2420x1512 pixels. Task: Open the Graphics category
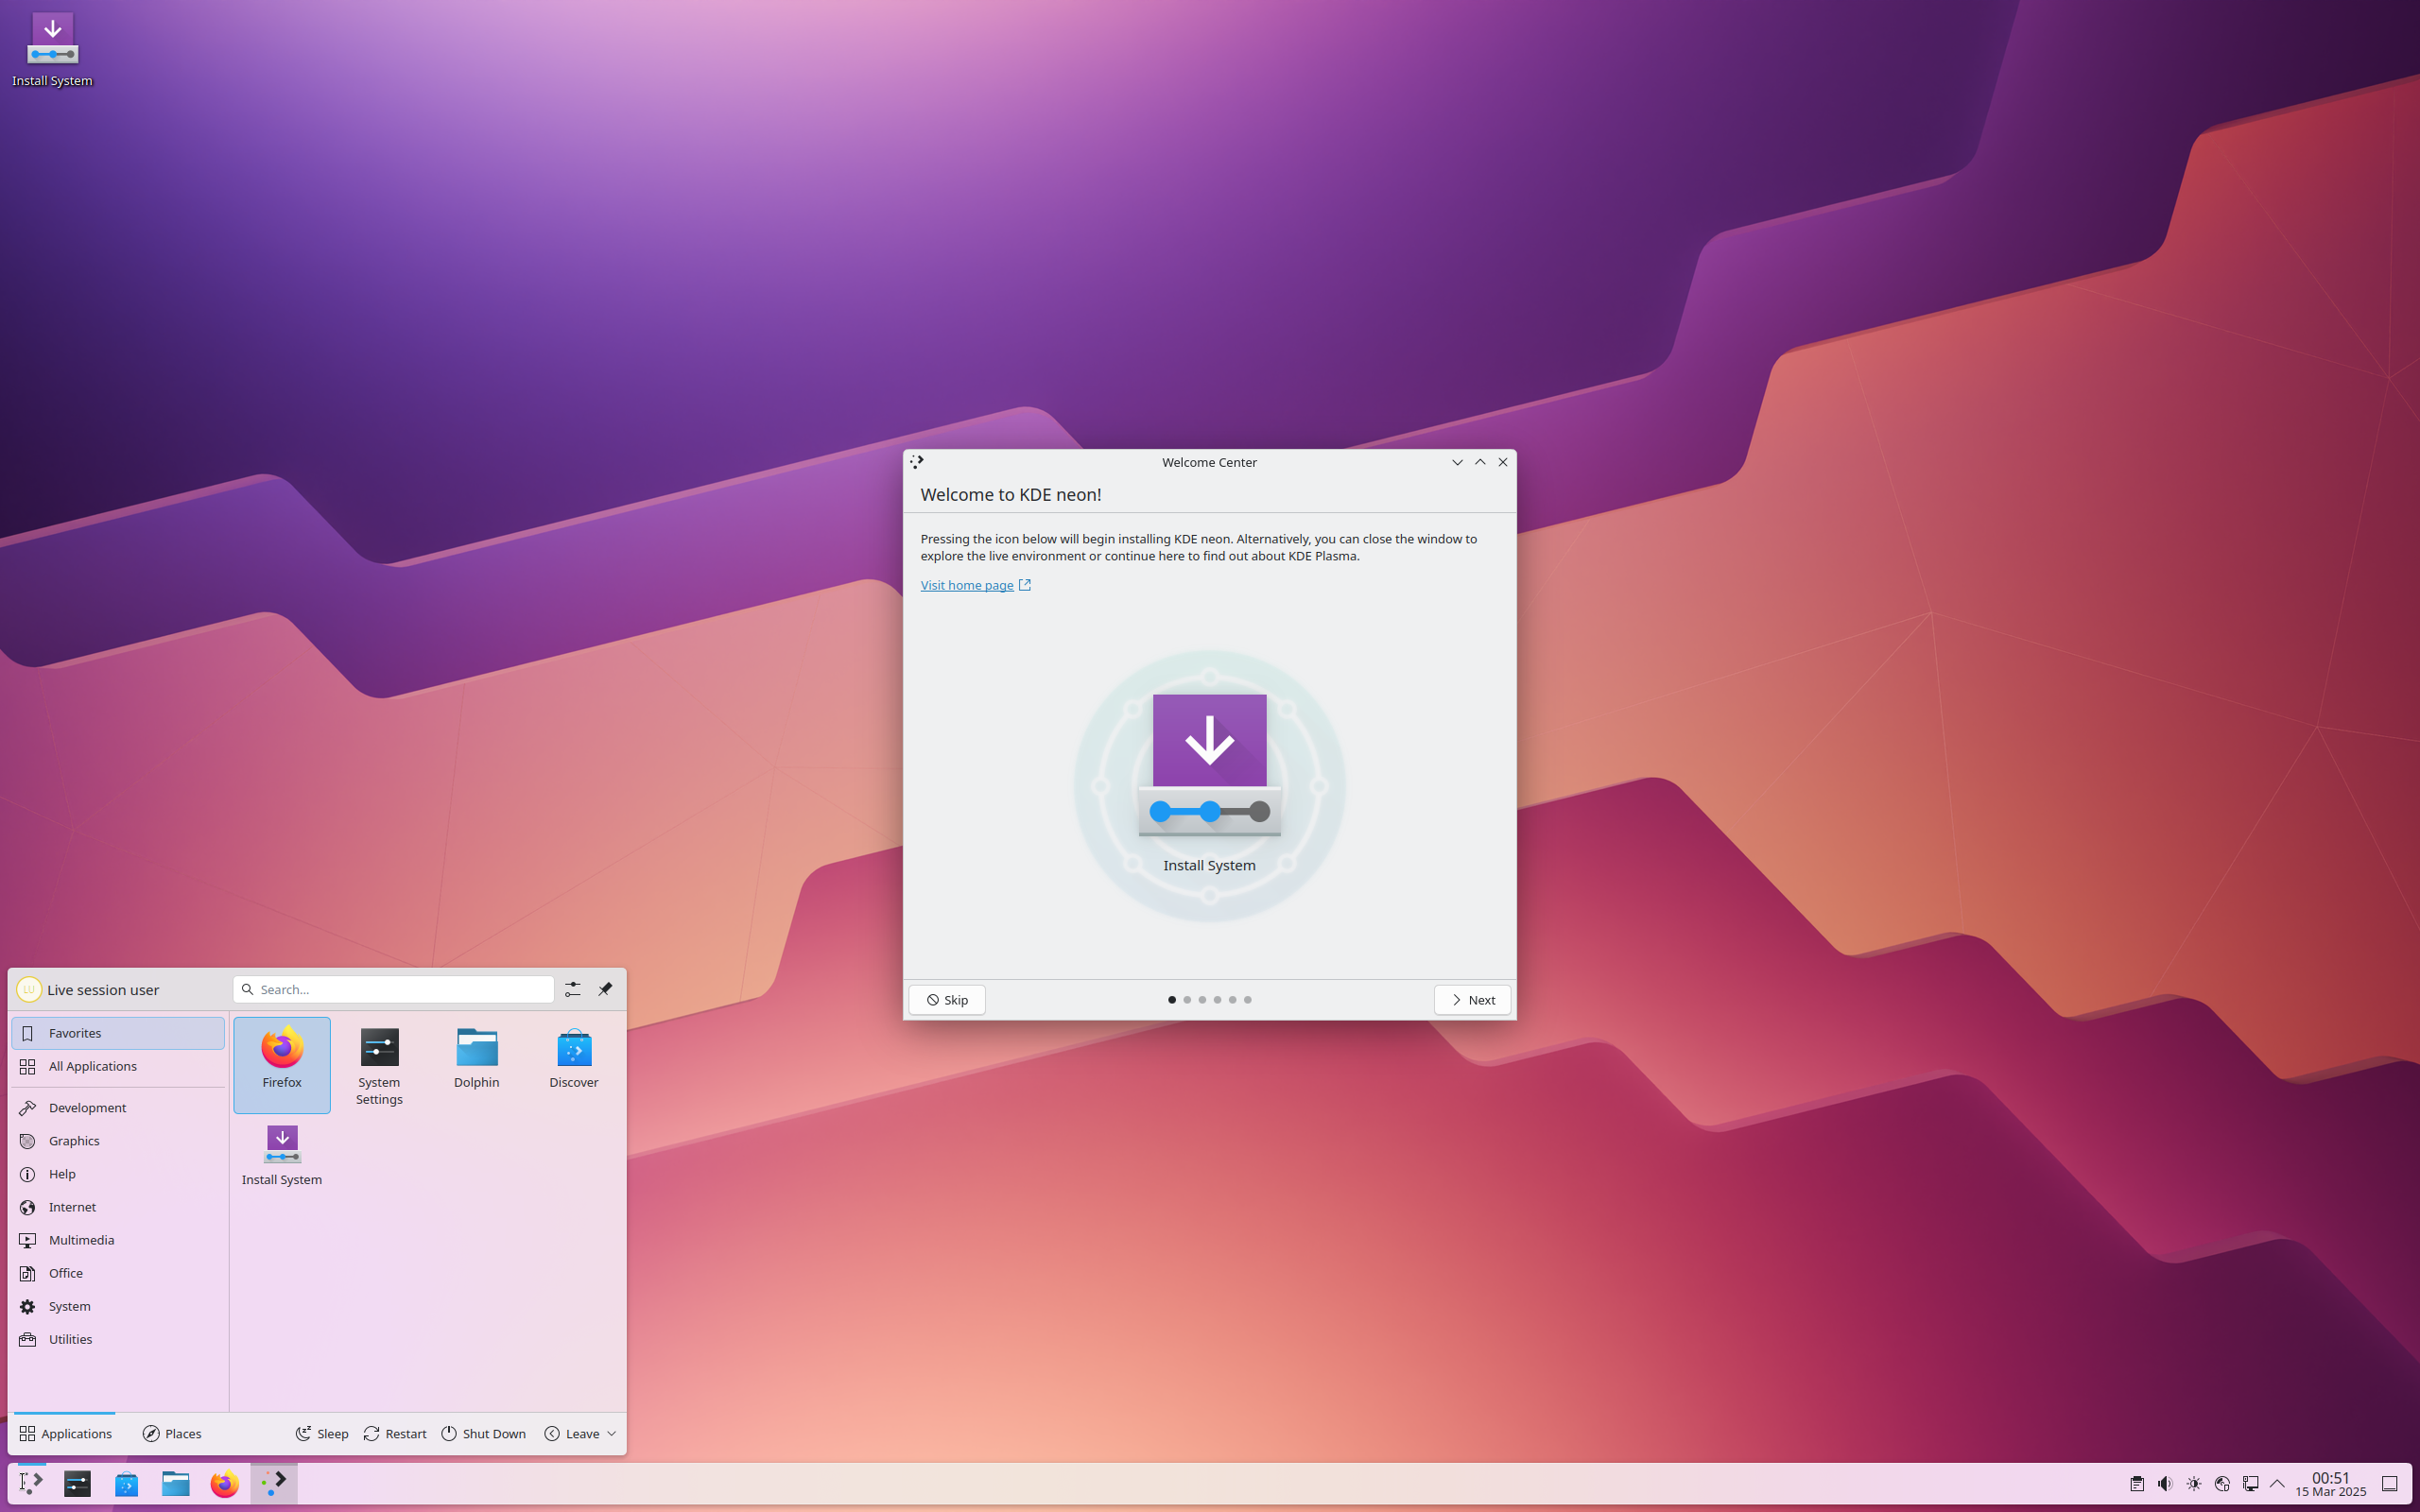(118, 1141)
